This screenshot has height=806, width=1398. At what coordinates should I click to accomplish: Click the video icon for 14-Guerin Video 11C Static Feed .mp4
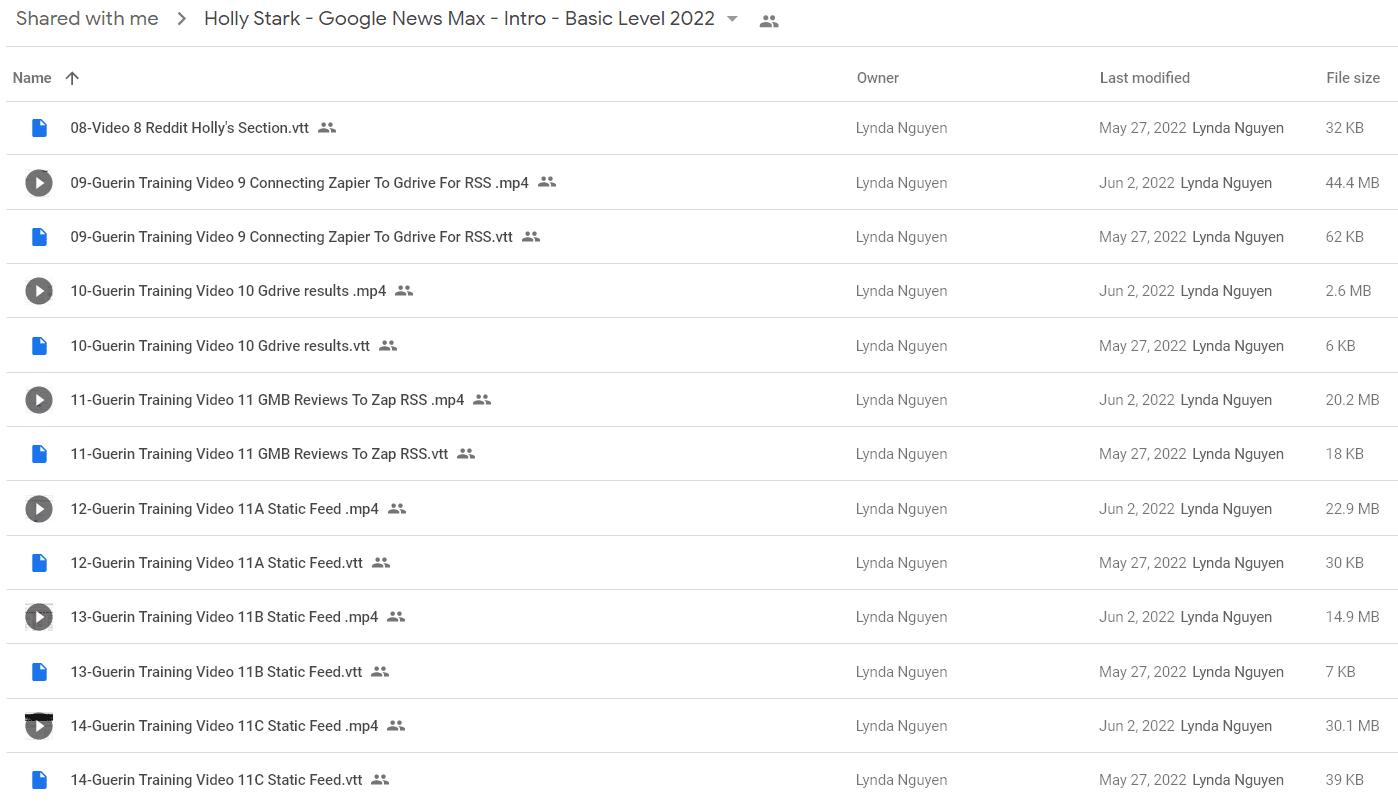pyautogui.click(x=39, y=726)
